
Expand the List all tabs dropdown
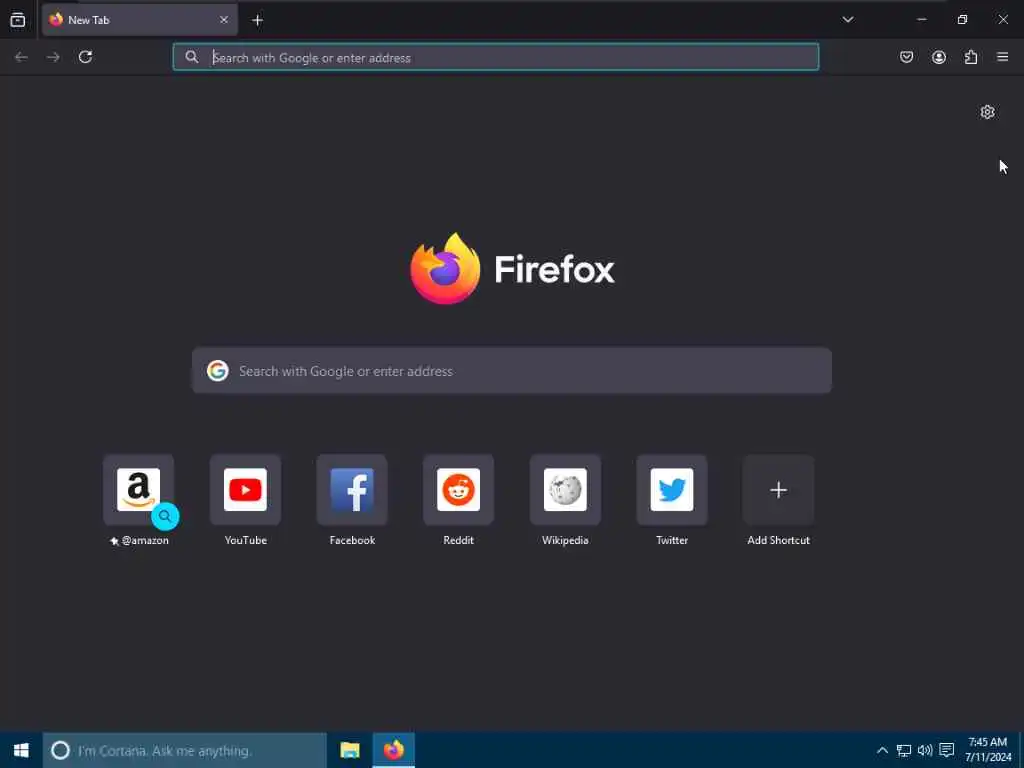point(848,20)
